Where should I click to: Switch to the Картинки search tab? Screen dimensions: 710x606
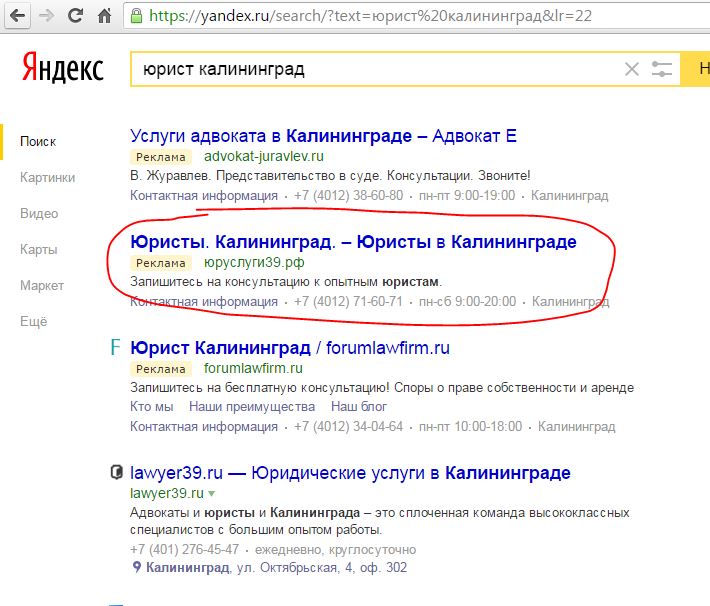[48, 177]
